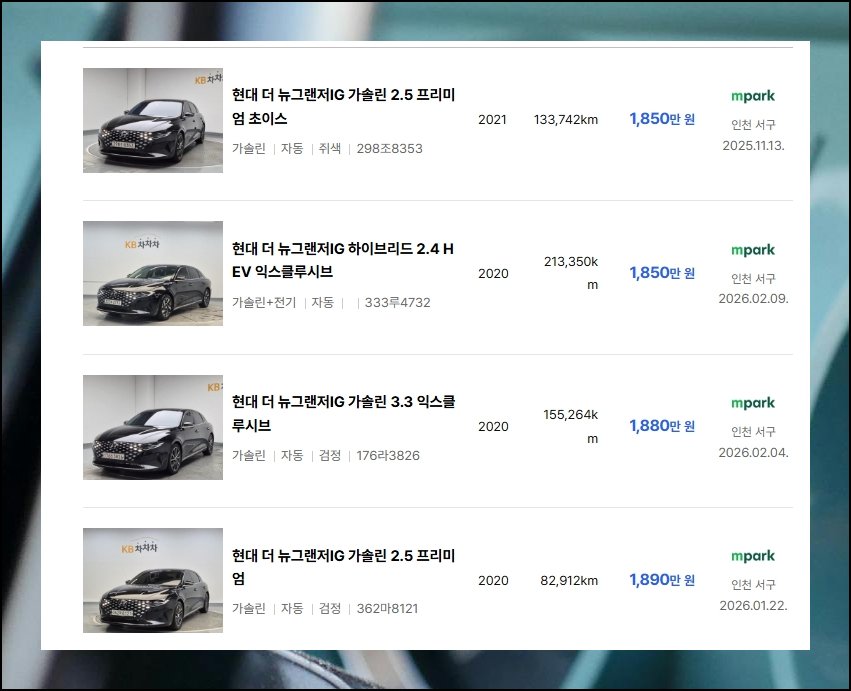Select year 2021 in first row

(492, 119)
